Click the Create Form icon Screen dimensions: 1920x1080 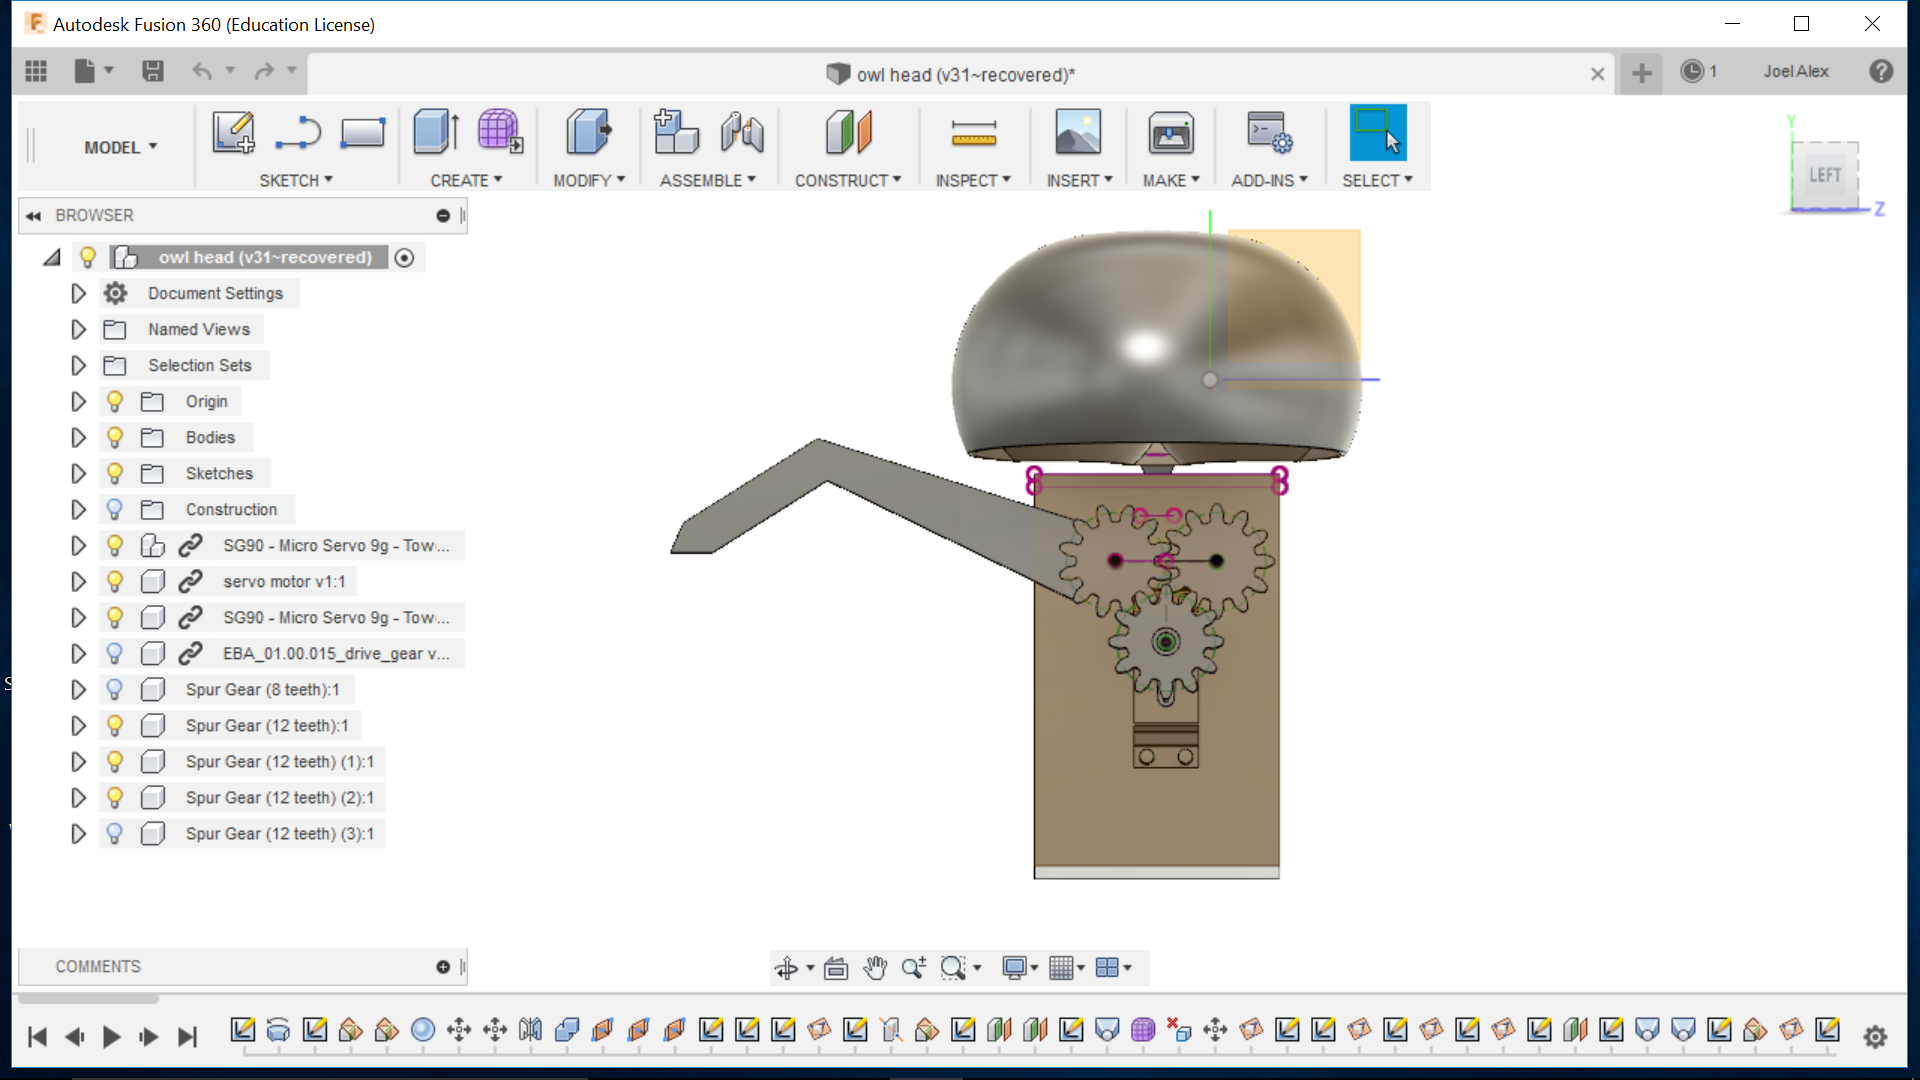point(499,132)
